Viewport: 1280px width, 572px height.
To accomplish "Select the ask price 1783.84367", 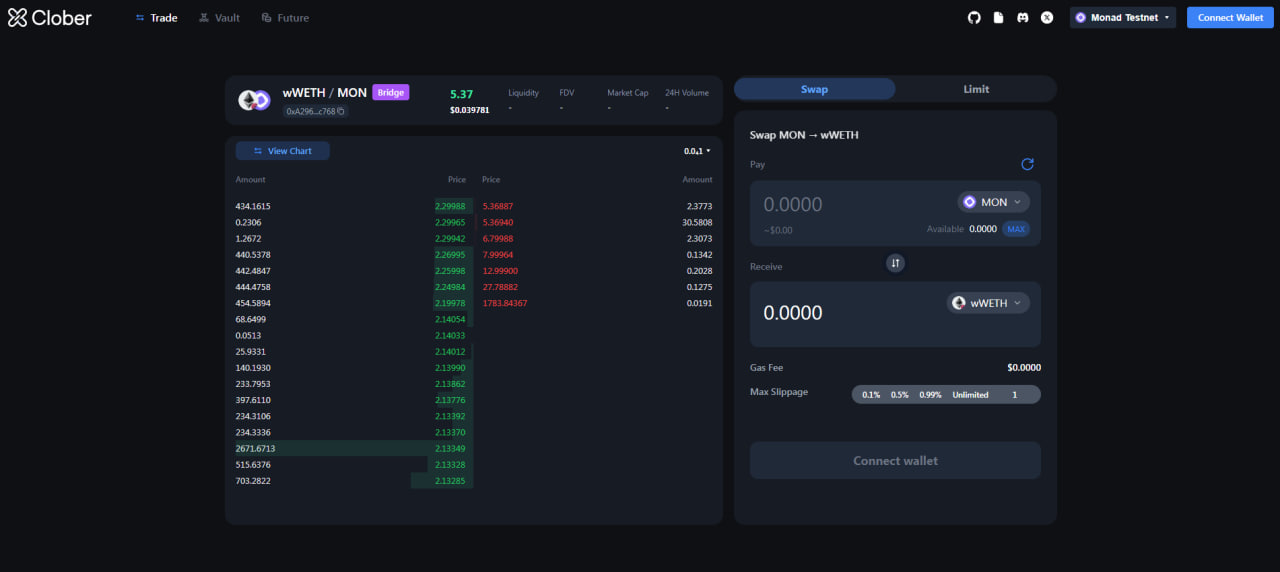I will pos(505,303).
